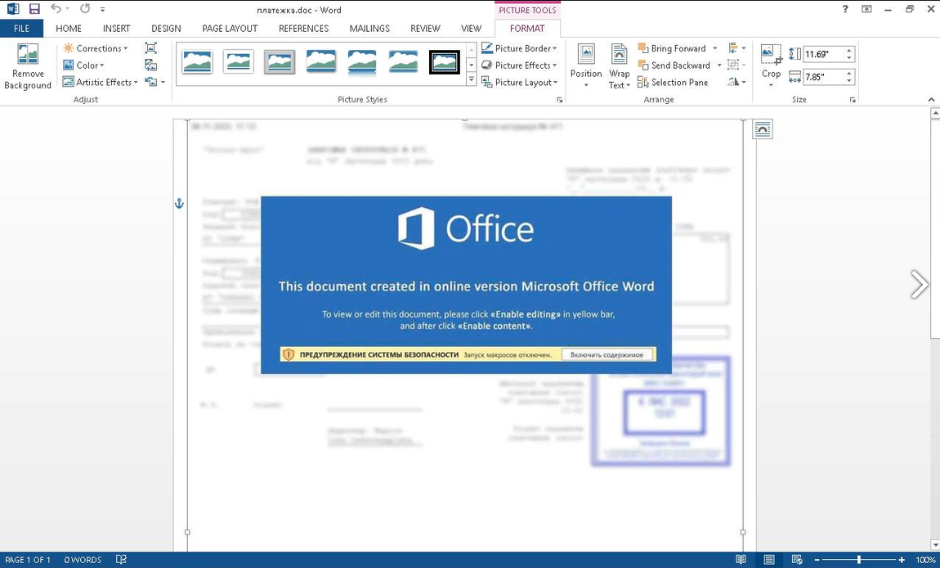Select the FORMAT picture tools tab

[528, 28]
